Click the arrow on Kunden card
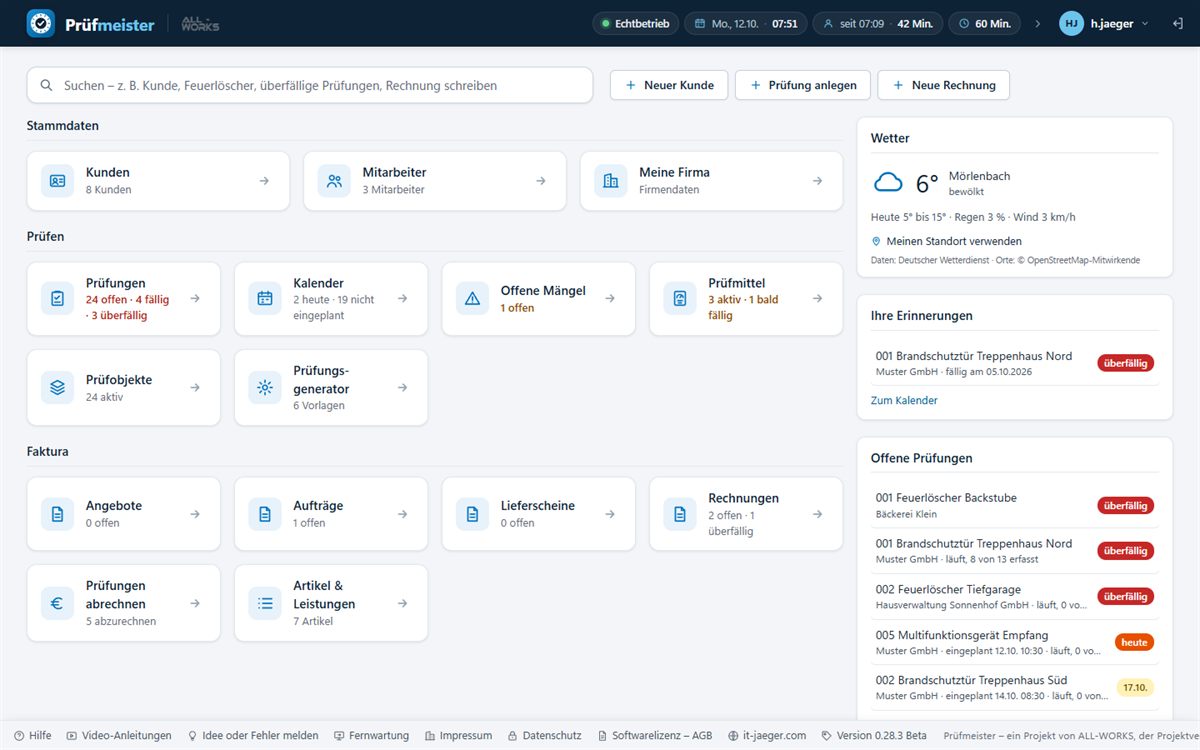 coord(264,181)
